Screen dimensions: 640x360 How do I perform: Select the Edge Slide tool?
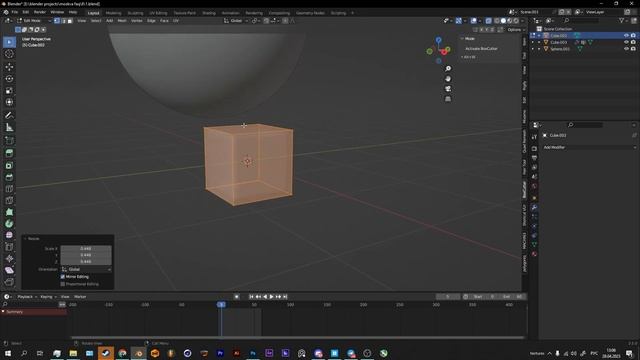click(x=9, y=247)
